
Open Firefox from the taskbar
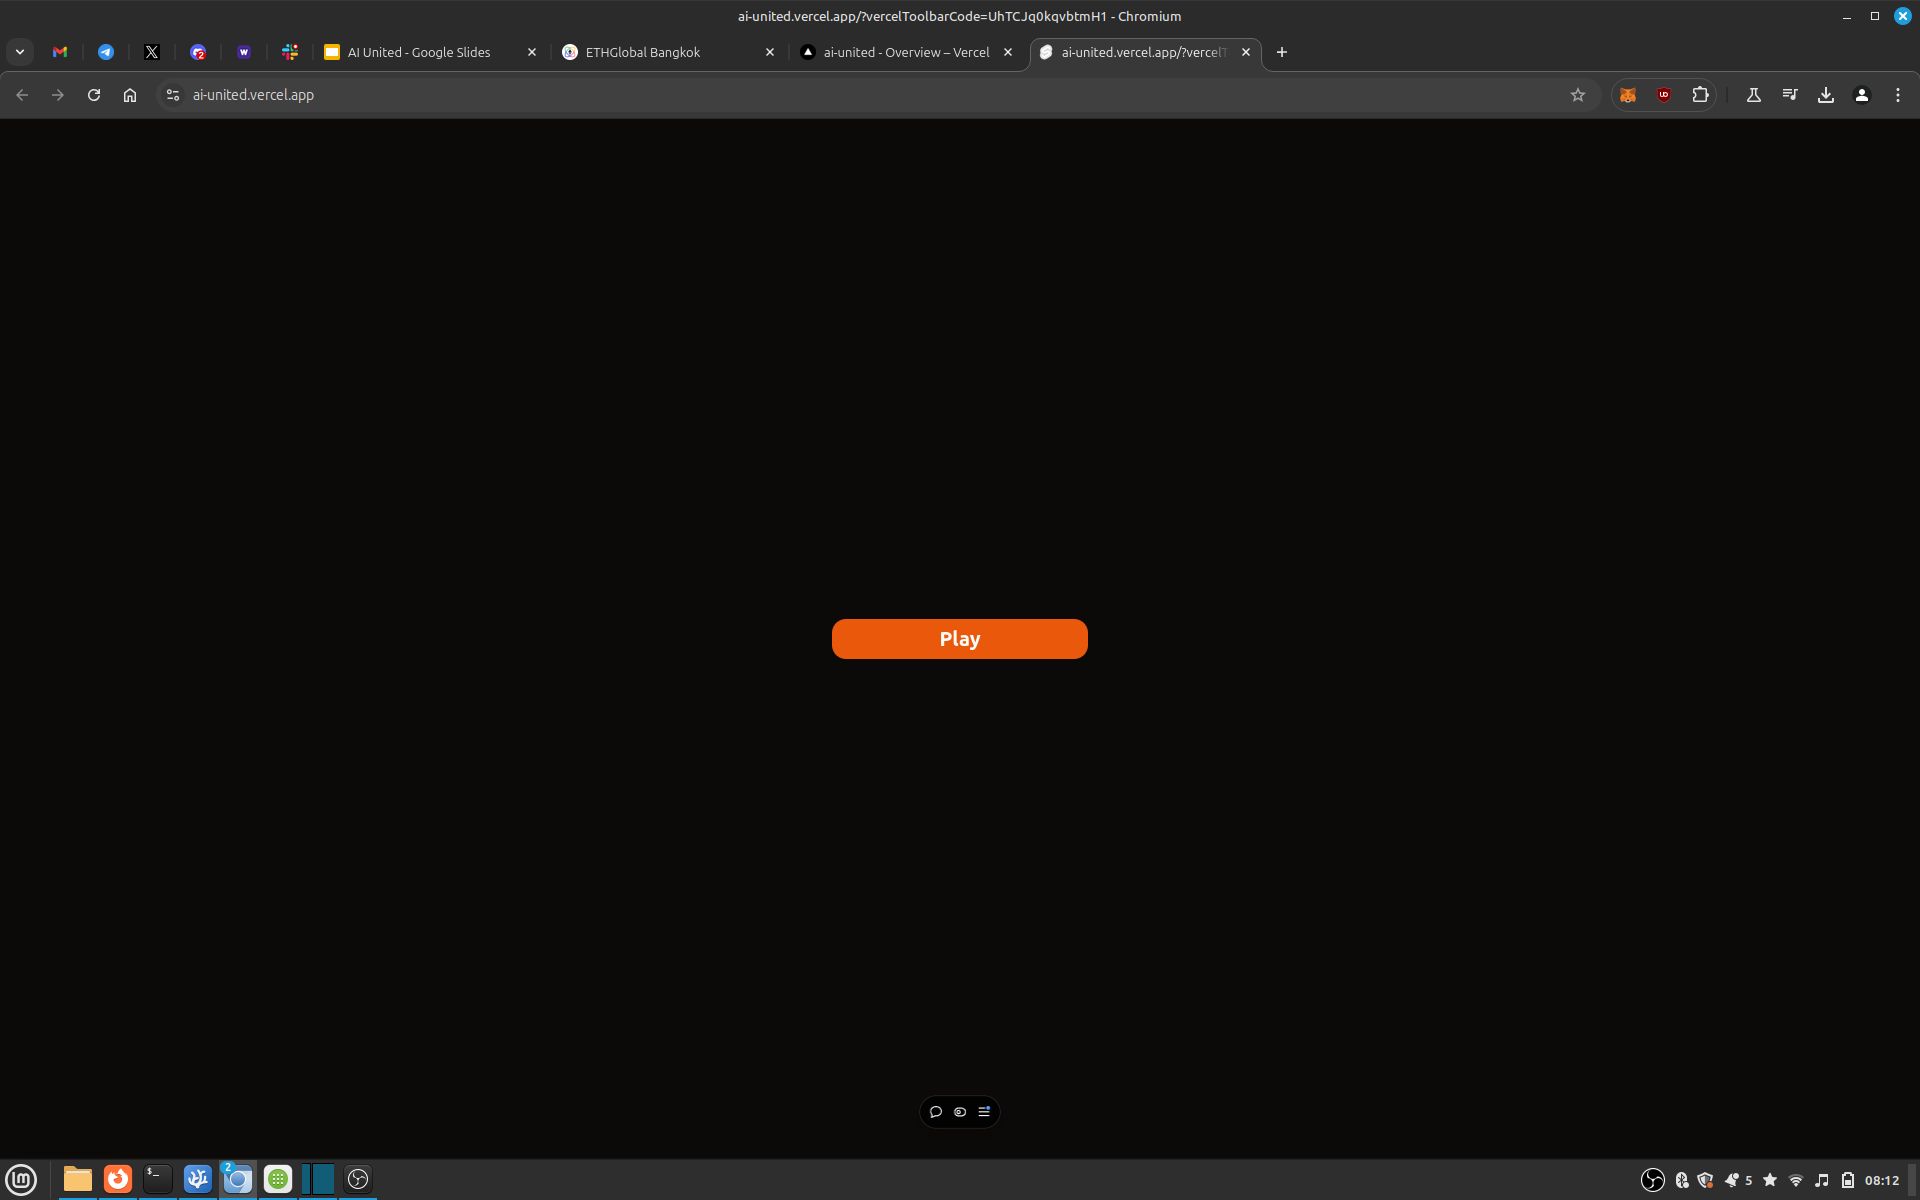click(118, 1179)
